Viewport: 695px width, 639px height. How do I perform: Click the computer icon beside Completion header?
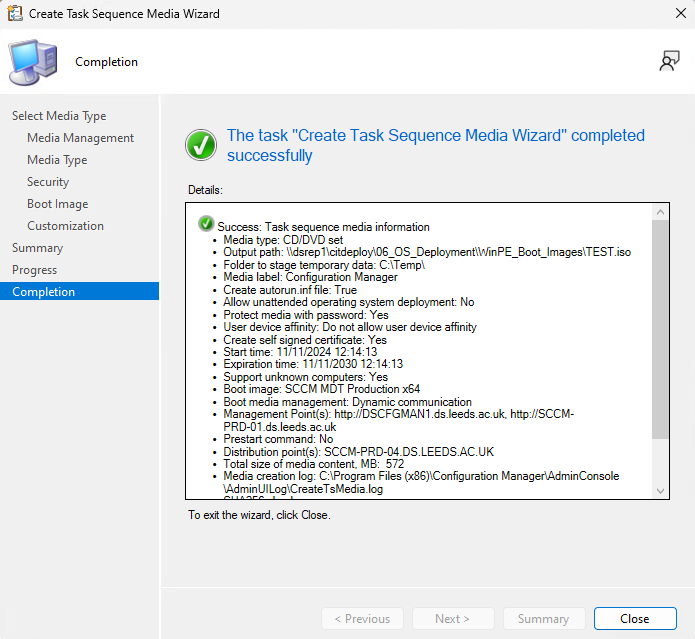(33, 62)
